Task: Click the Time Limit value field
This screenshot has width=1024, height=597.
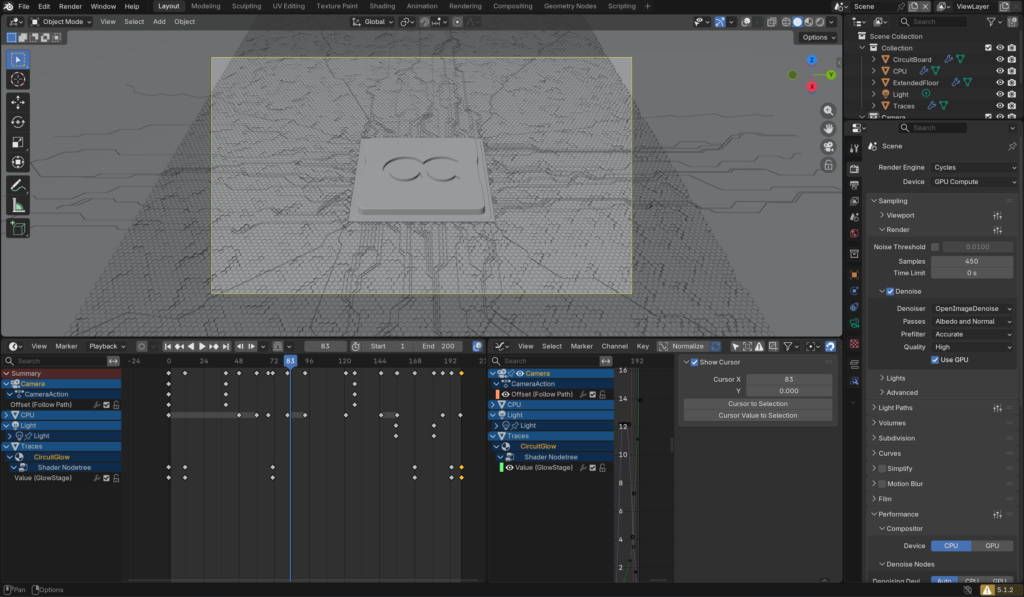Action: coord(972,273)
